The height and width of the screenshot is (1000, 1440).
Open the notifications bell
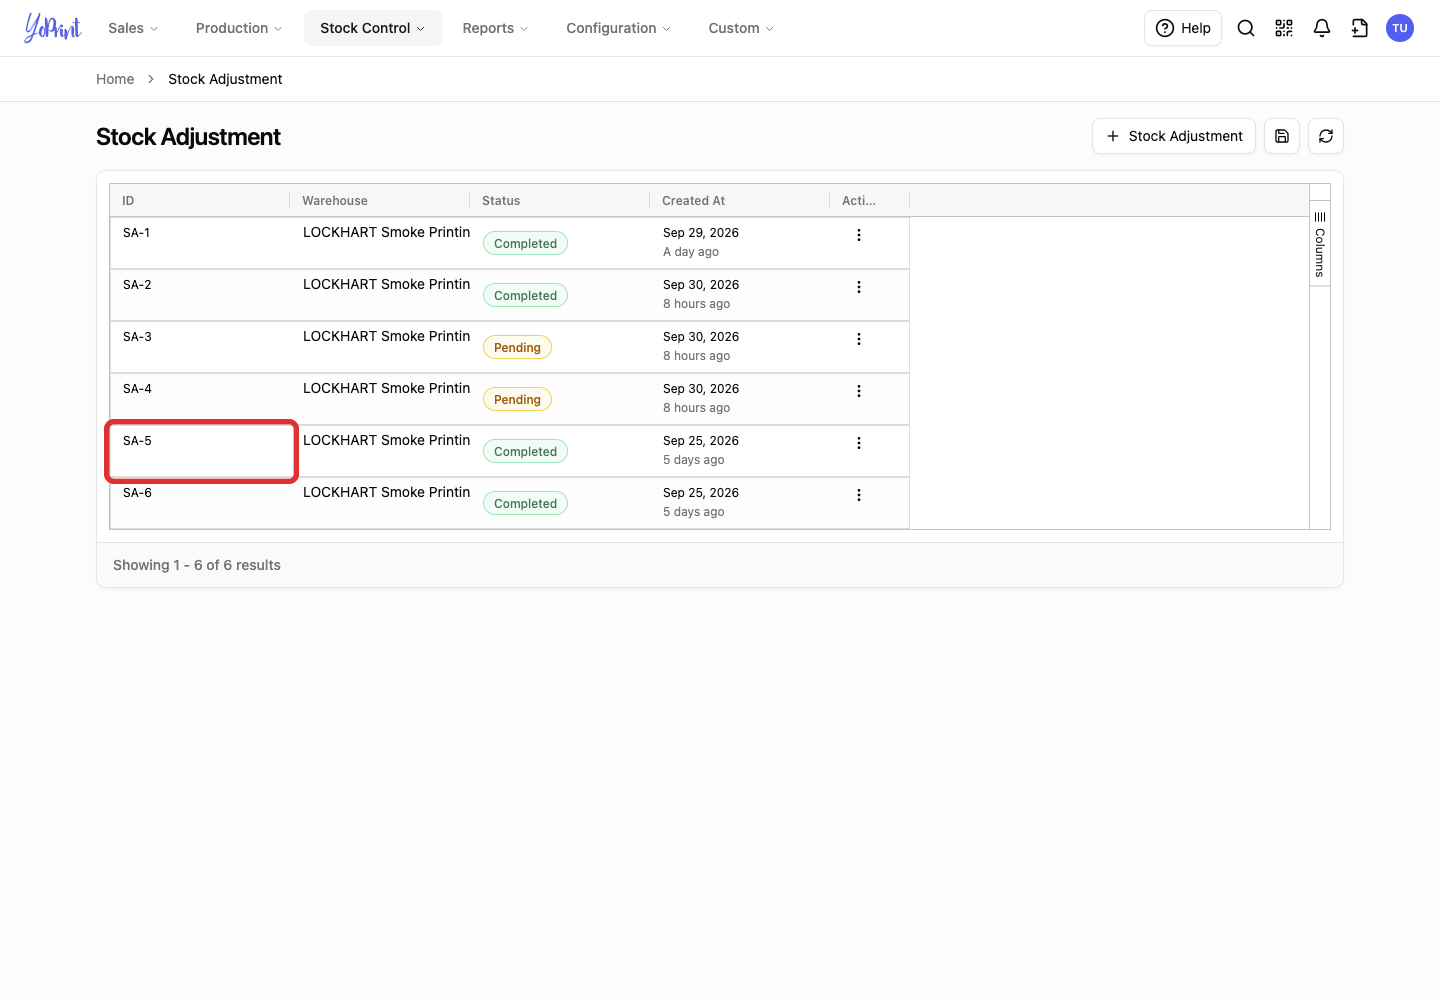pos(1322,28)
